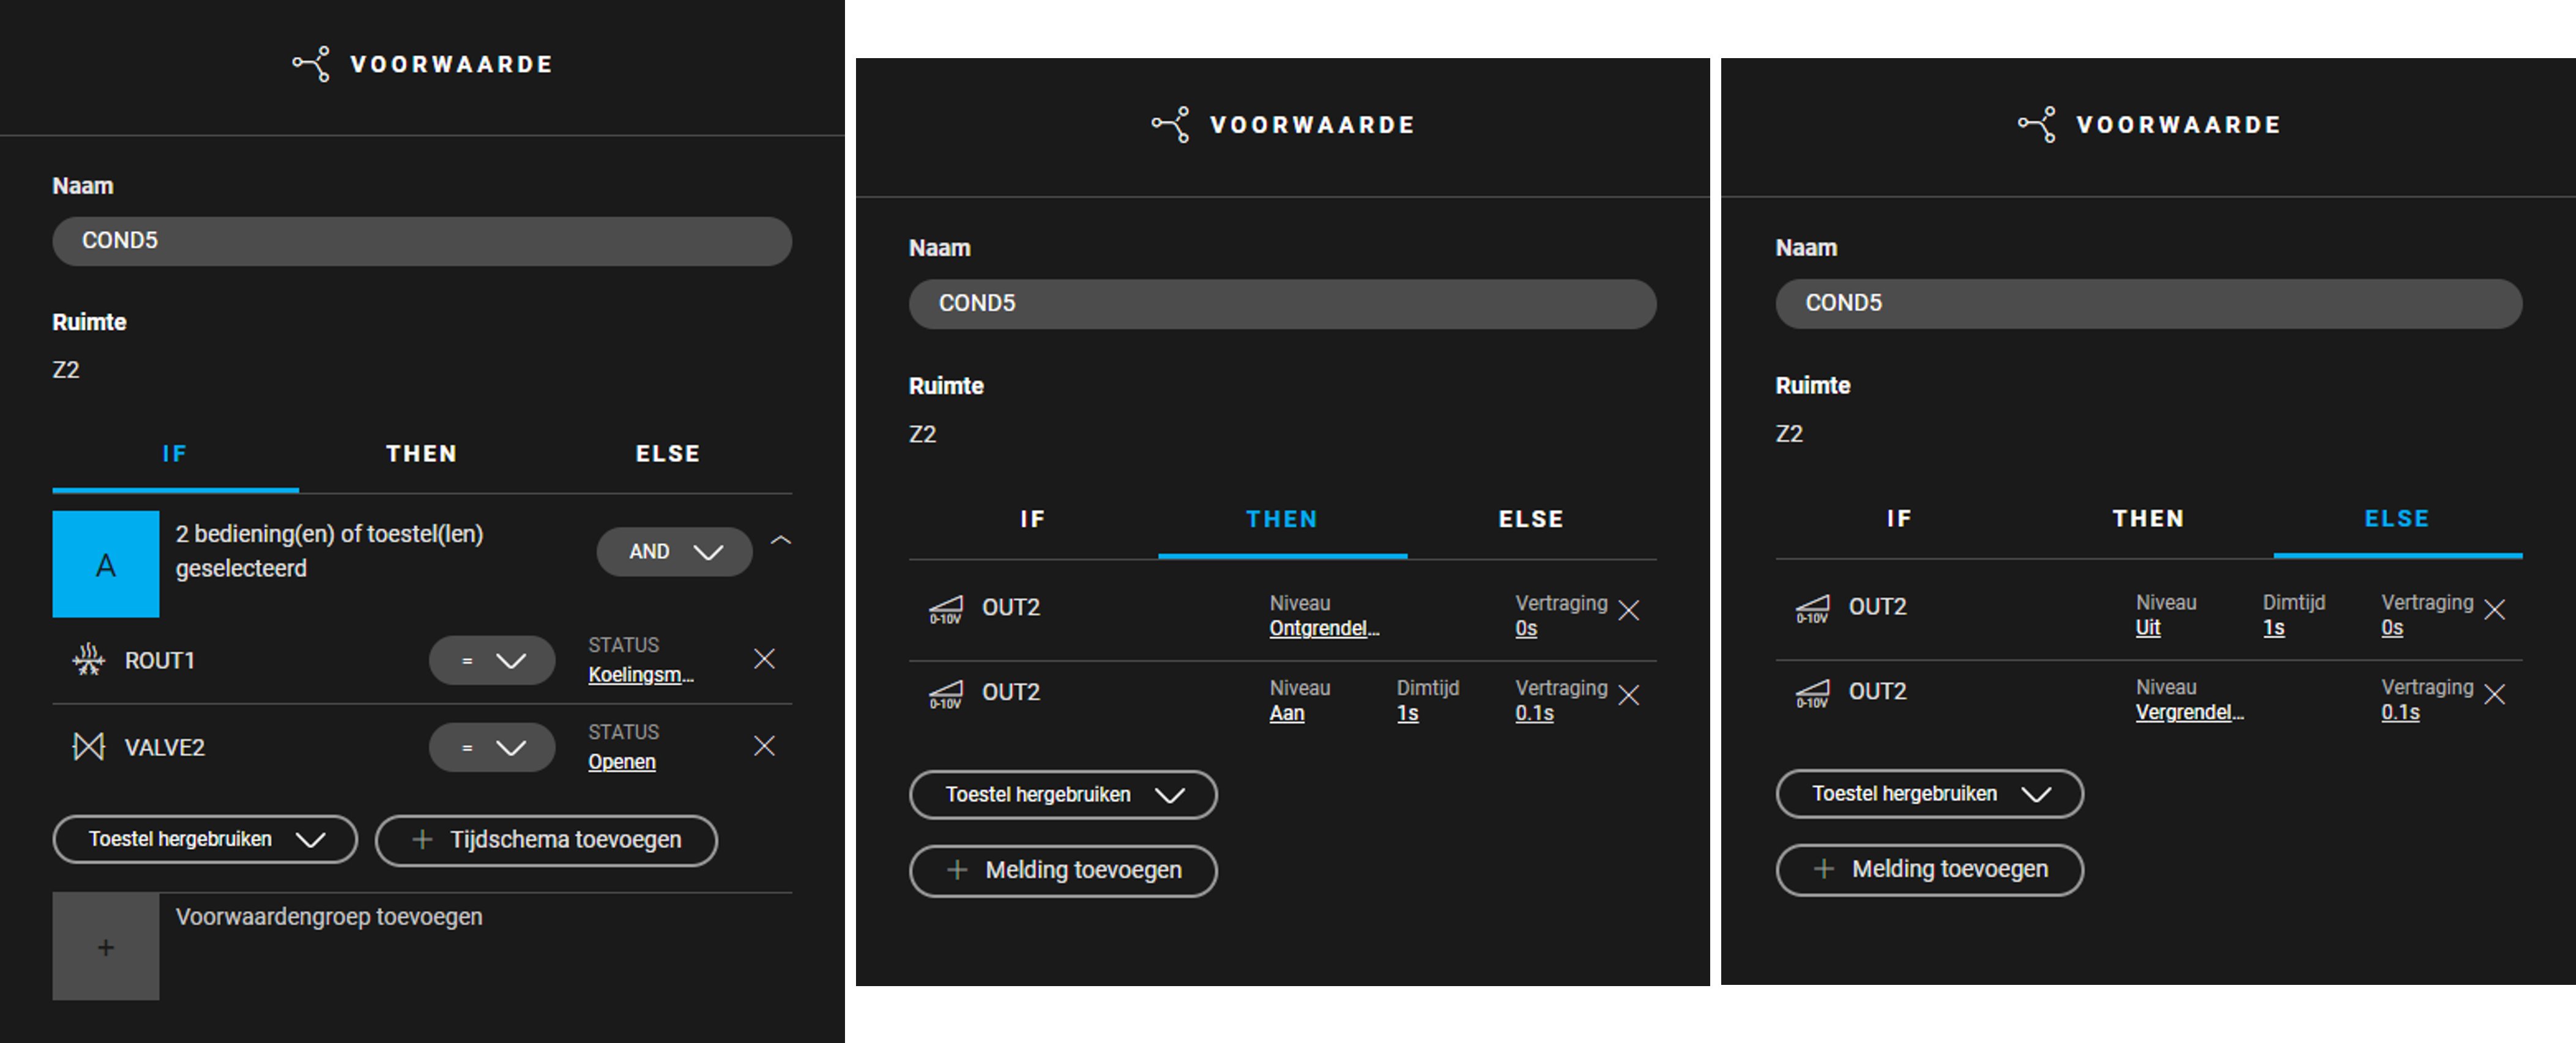The height and width of the screenshot is (1043, 2576).
Task: Select the blue condition group A tile
Action: pyautogui.click(x=106, y=564)
